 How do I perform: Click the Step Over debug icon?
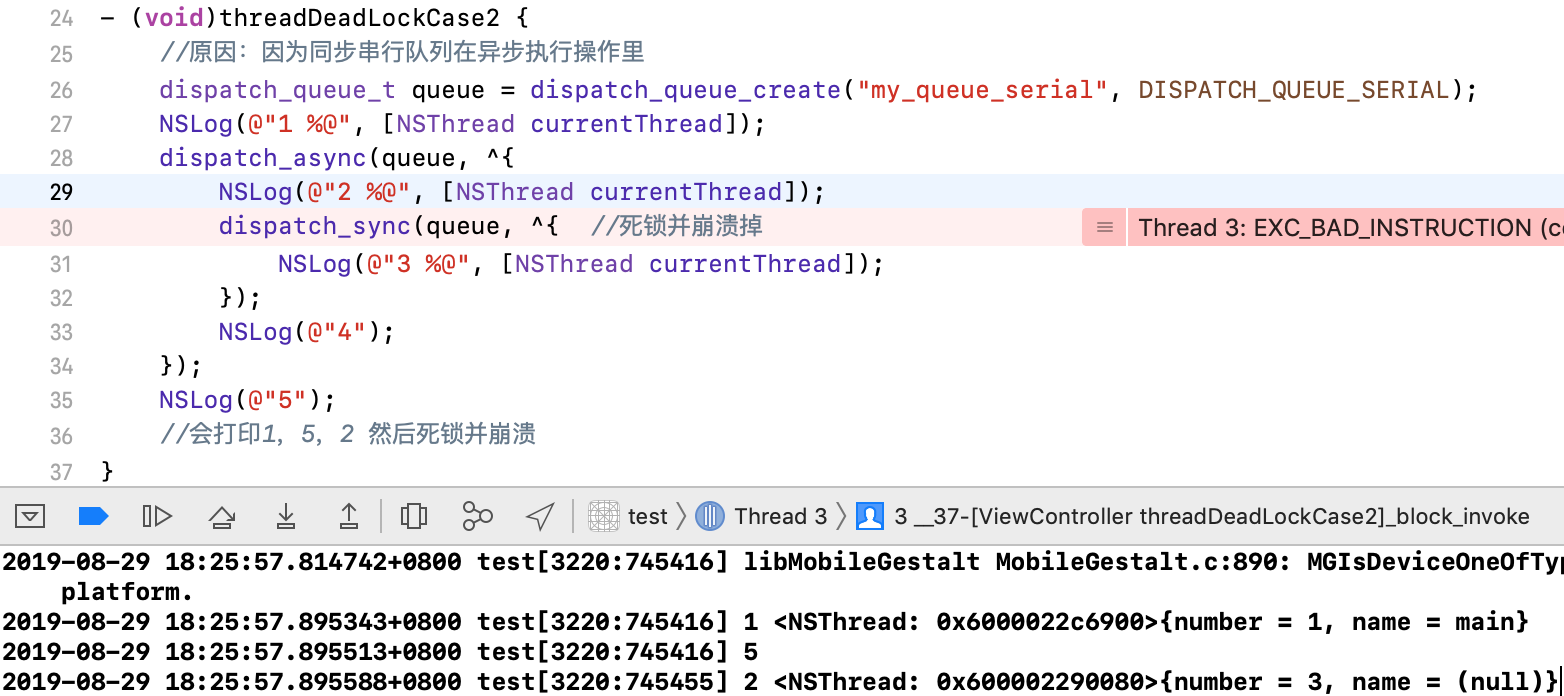click(221, 517)
